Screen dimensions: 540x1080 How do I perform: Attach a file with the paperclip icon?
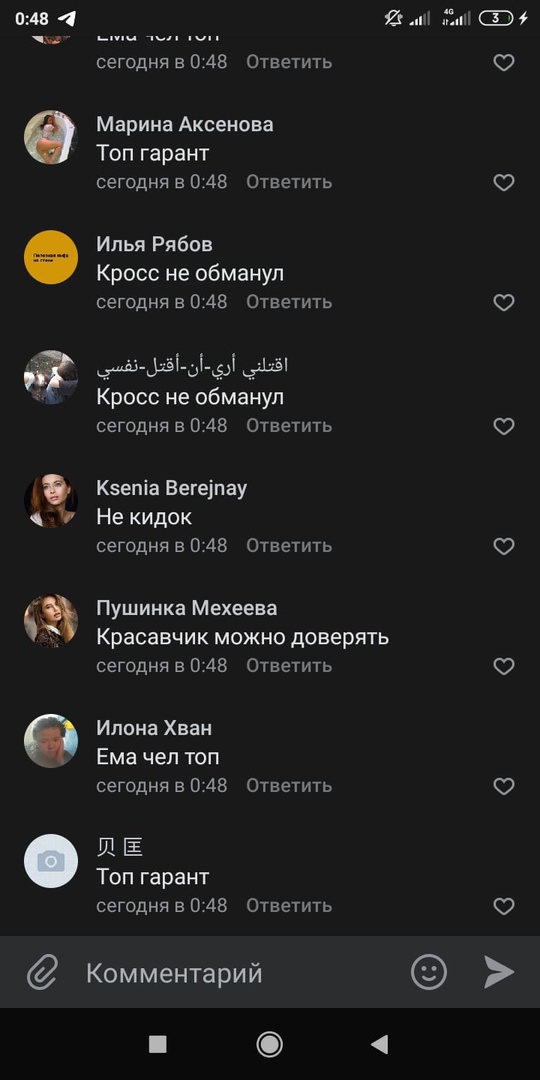(x=42, y=973)
